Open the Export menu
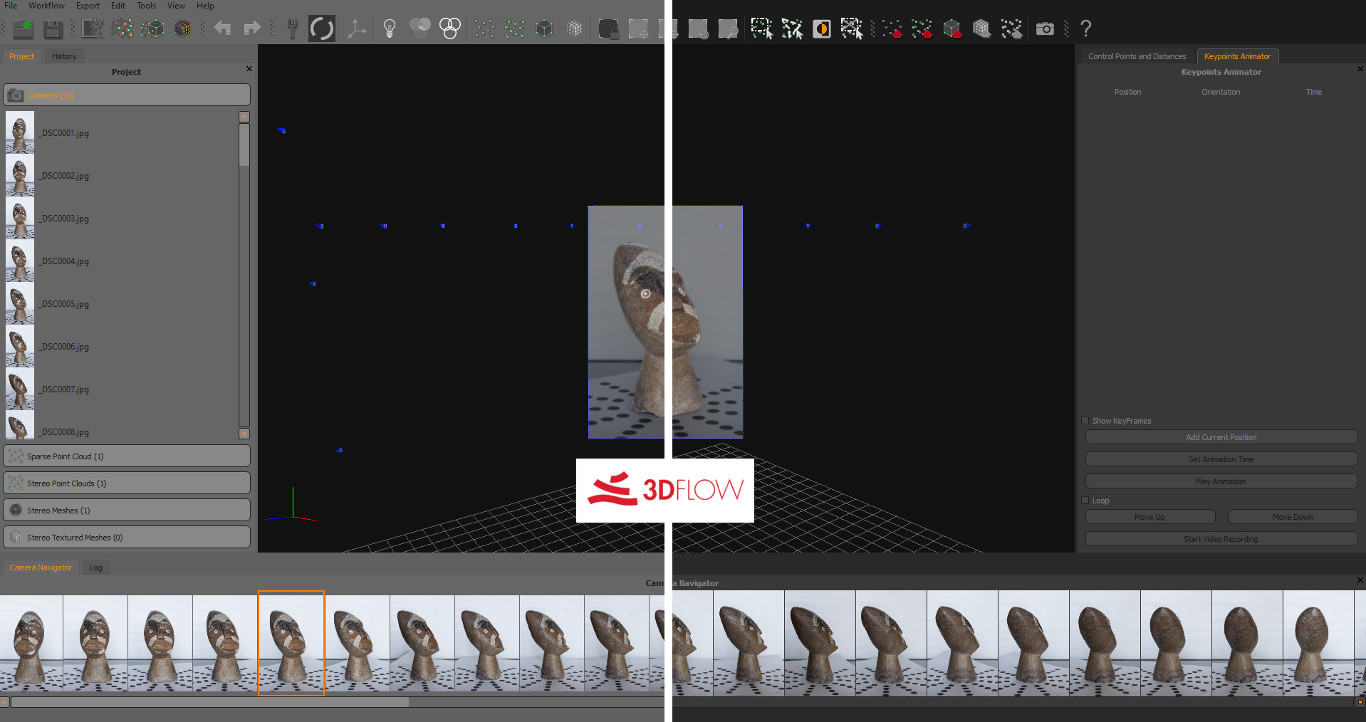Screen dimensions: 1366x722 point(88,6)
